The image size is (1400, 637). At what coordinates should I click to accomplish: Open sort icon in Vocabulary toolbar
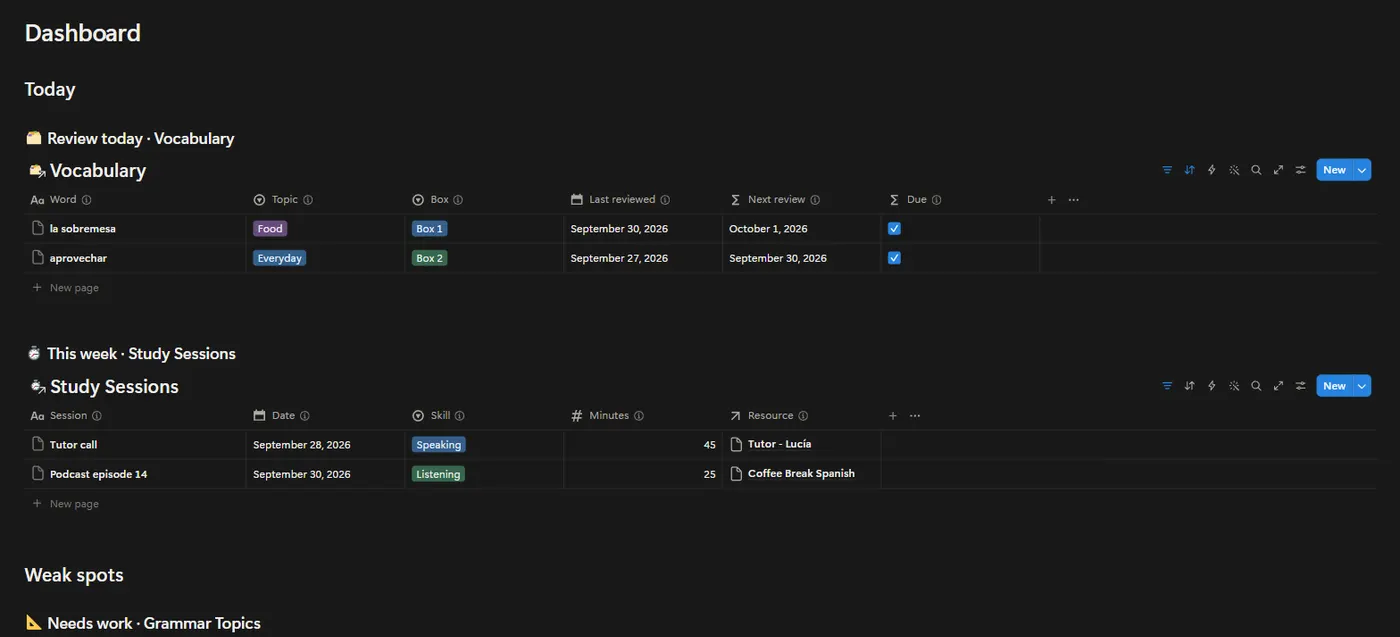click(x=1189, y=170)
